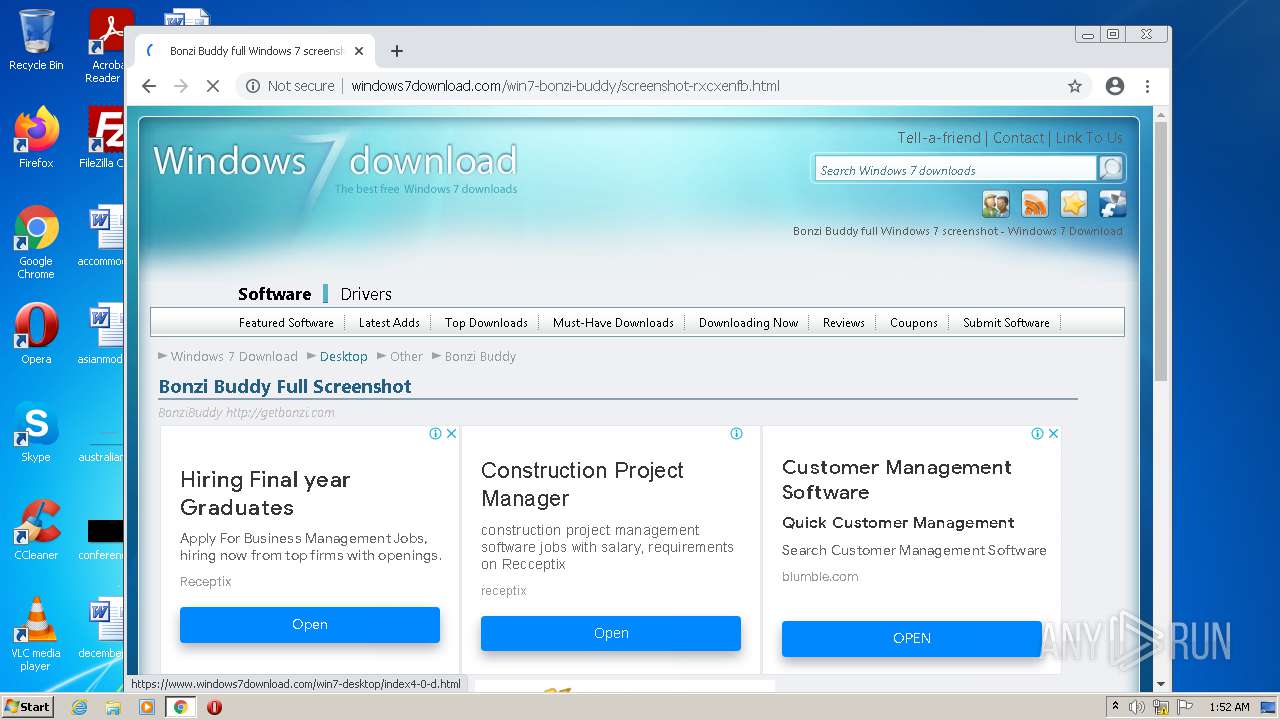Image resolution: width=1280 pixels, height=720 pixels.
Task: Open Submit Software menu item
Action: tap(1006, 323)
